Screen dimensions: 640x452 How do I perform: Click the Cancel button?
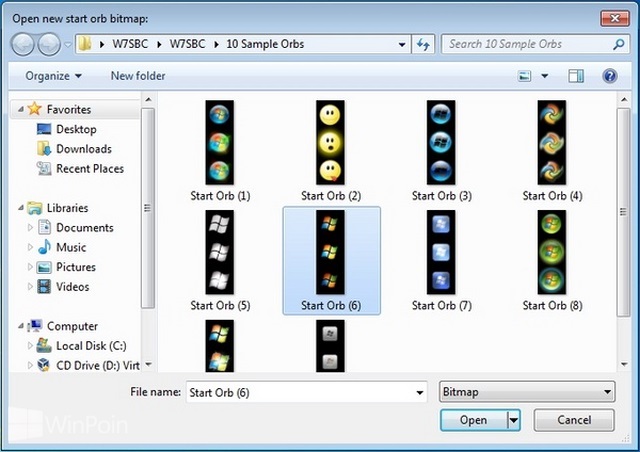coord(574,420)
